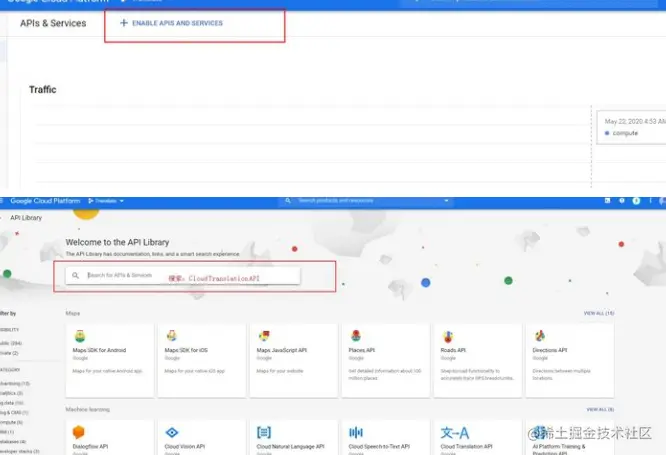Click the Places API pin icon
This screenshot has width=666, height=455.
click(356, 336)
